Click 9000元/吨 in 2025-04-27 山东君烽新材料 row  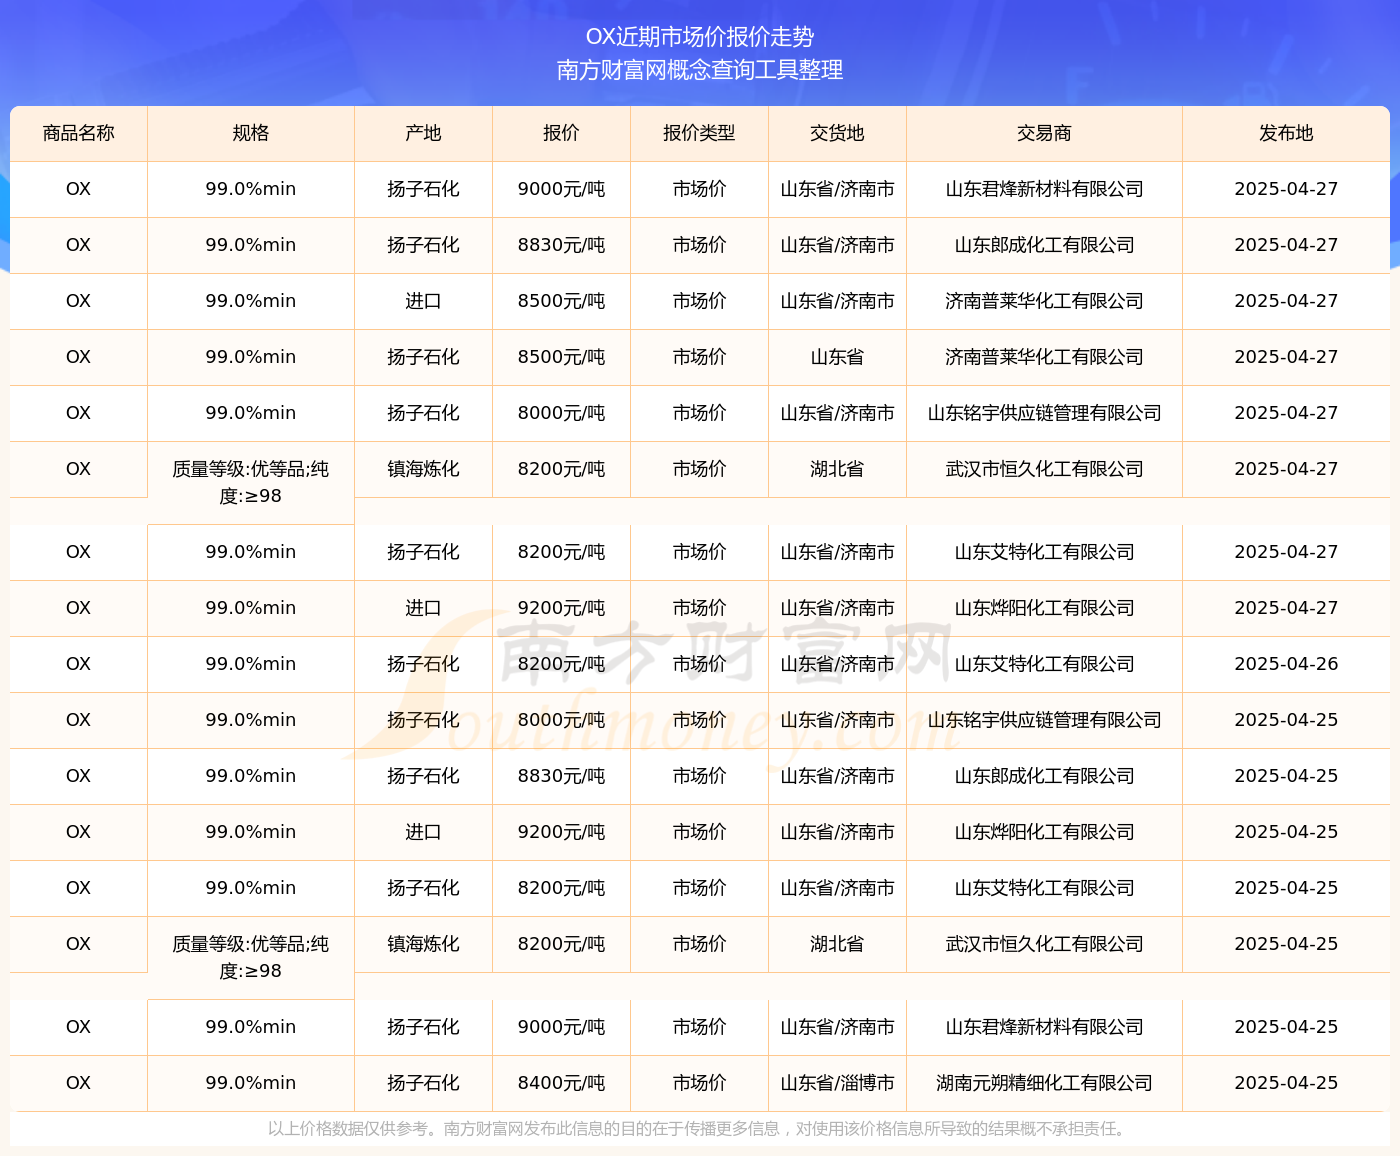click(x=561, y=189)
